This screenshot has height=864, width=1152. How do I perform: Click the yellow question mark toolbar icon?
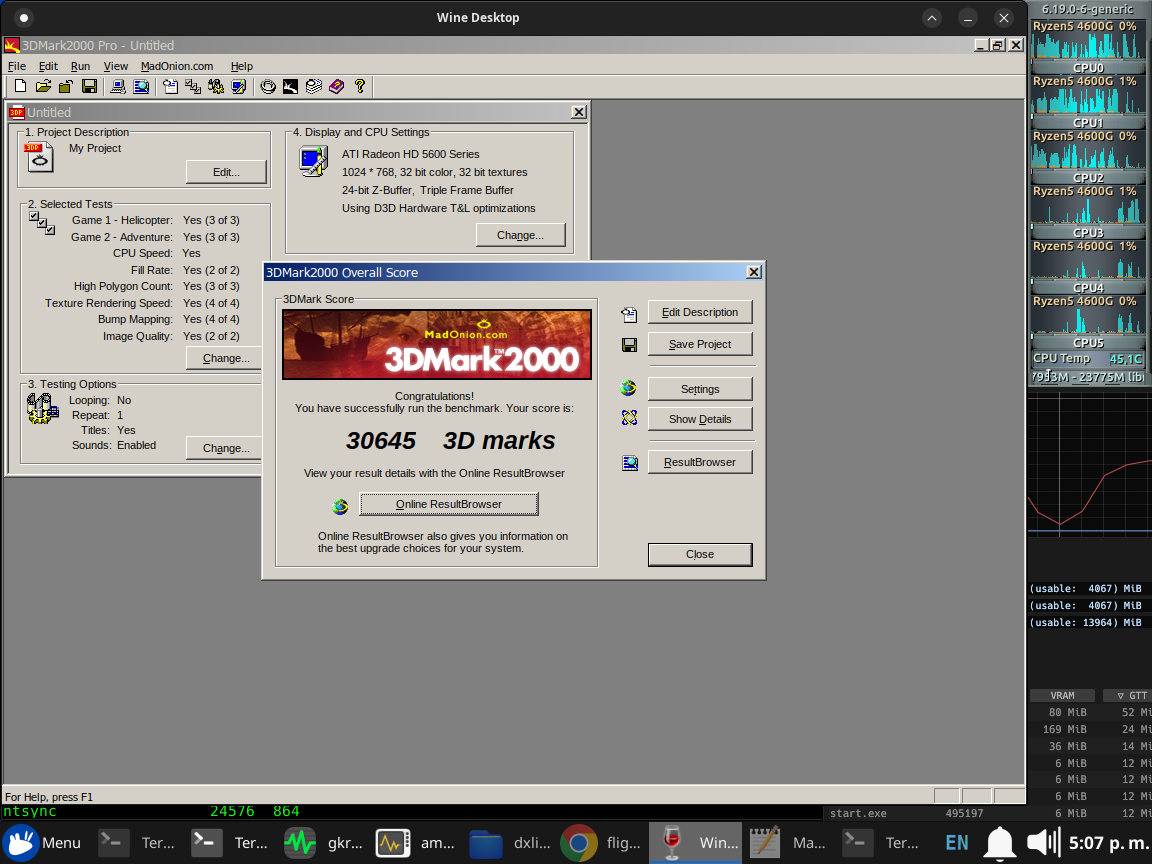click(x=360, y=87)
